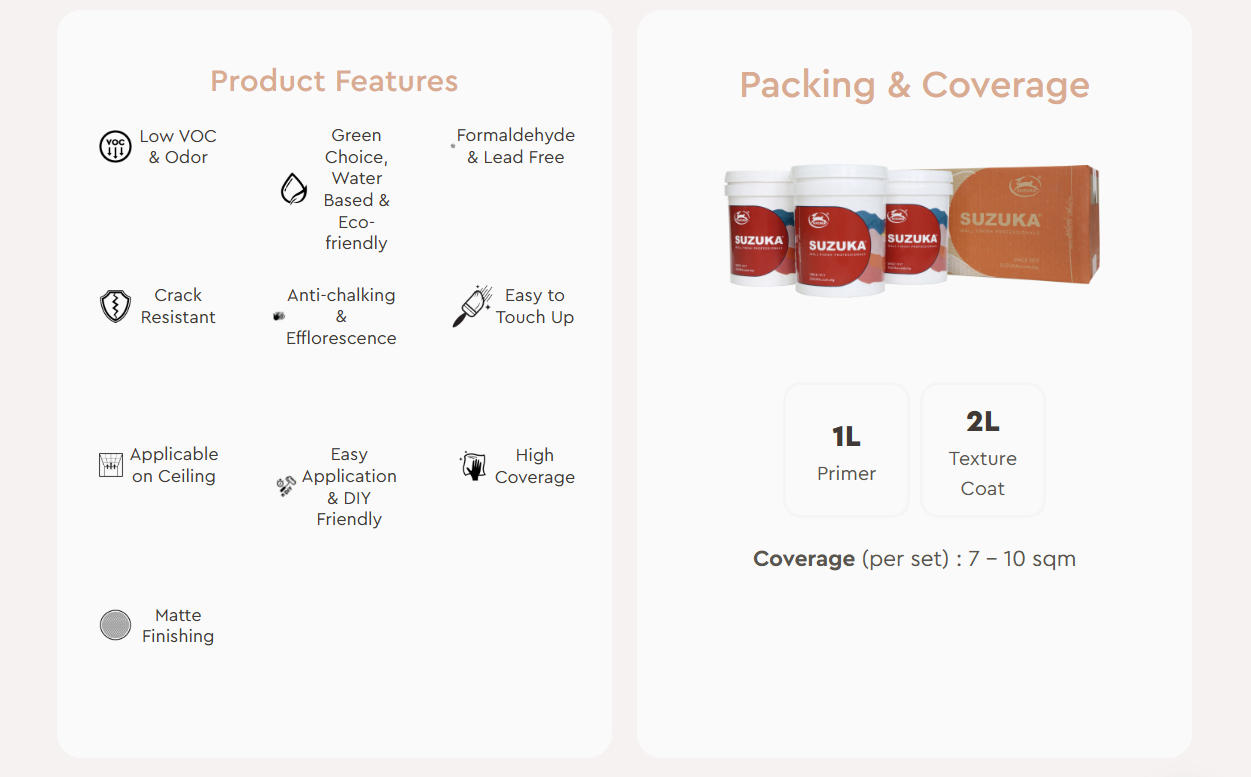The width and height of the screenshot is (1251, 777).
Task: Select the 1L Primer card
Action: pyautogui.click(x=846, y=451)
